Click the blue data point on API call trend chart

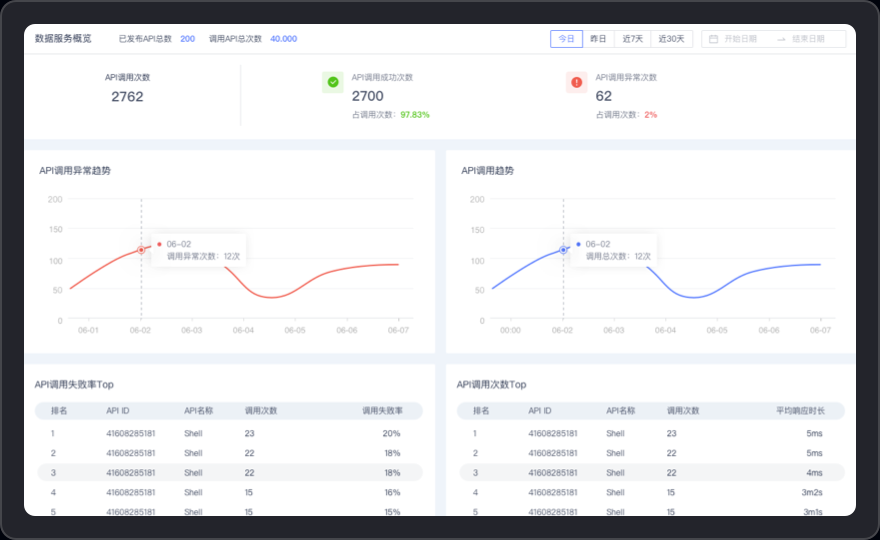563,250
